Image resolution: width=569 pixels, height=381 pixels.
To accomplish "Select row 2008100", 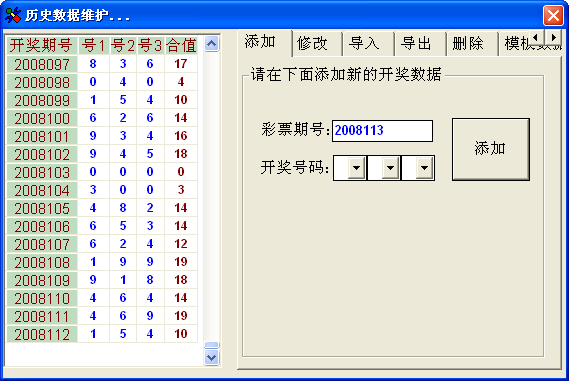I will (x=102, y=118).
